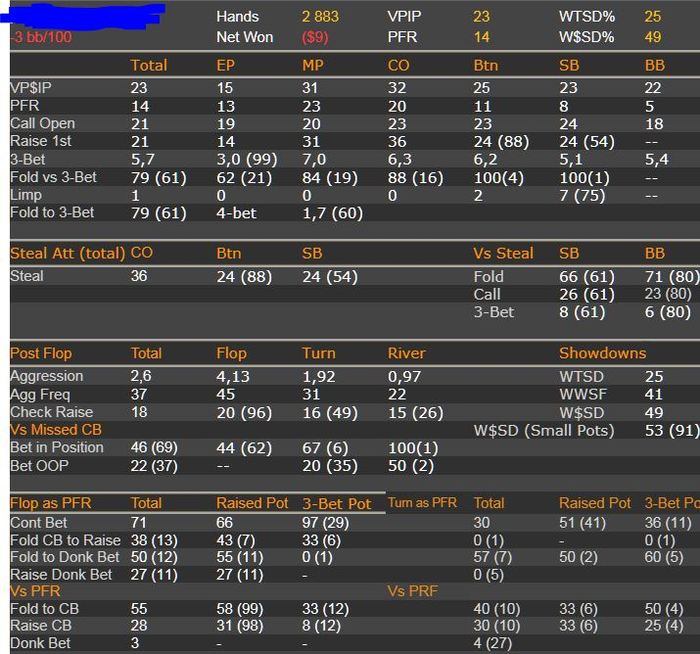Select the 'Bet OOP' row label

coord(39,466)
